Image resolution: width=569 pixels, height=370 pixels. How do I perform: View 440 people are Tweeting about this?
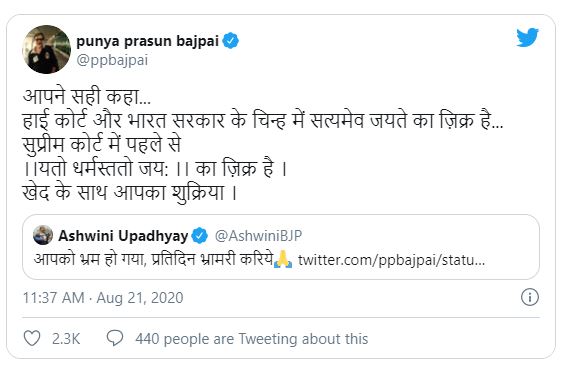click(x=251, y=339)
